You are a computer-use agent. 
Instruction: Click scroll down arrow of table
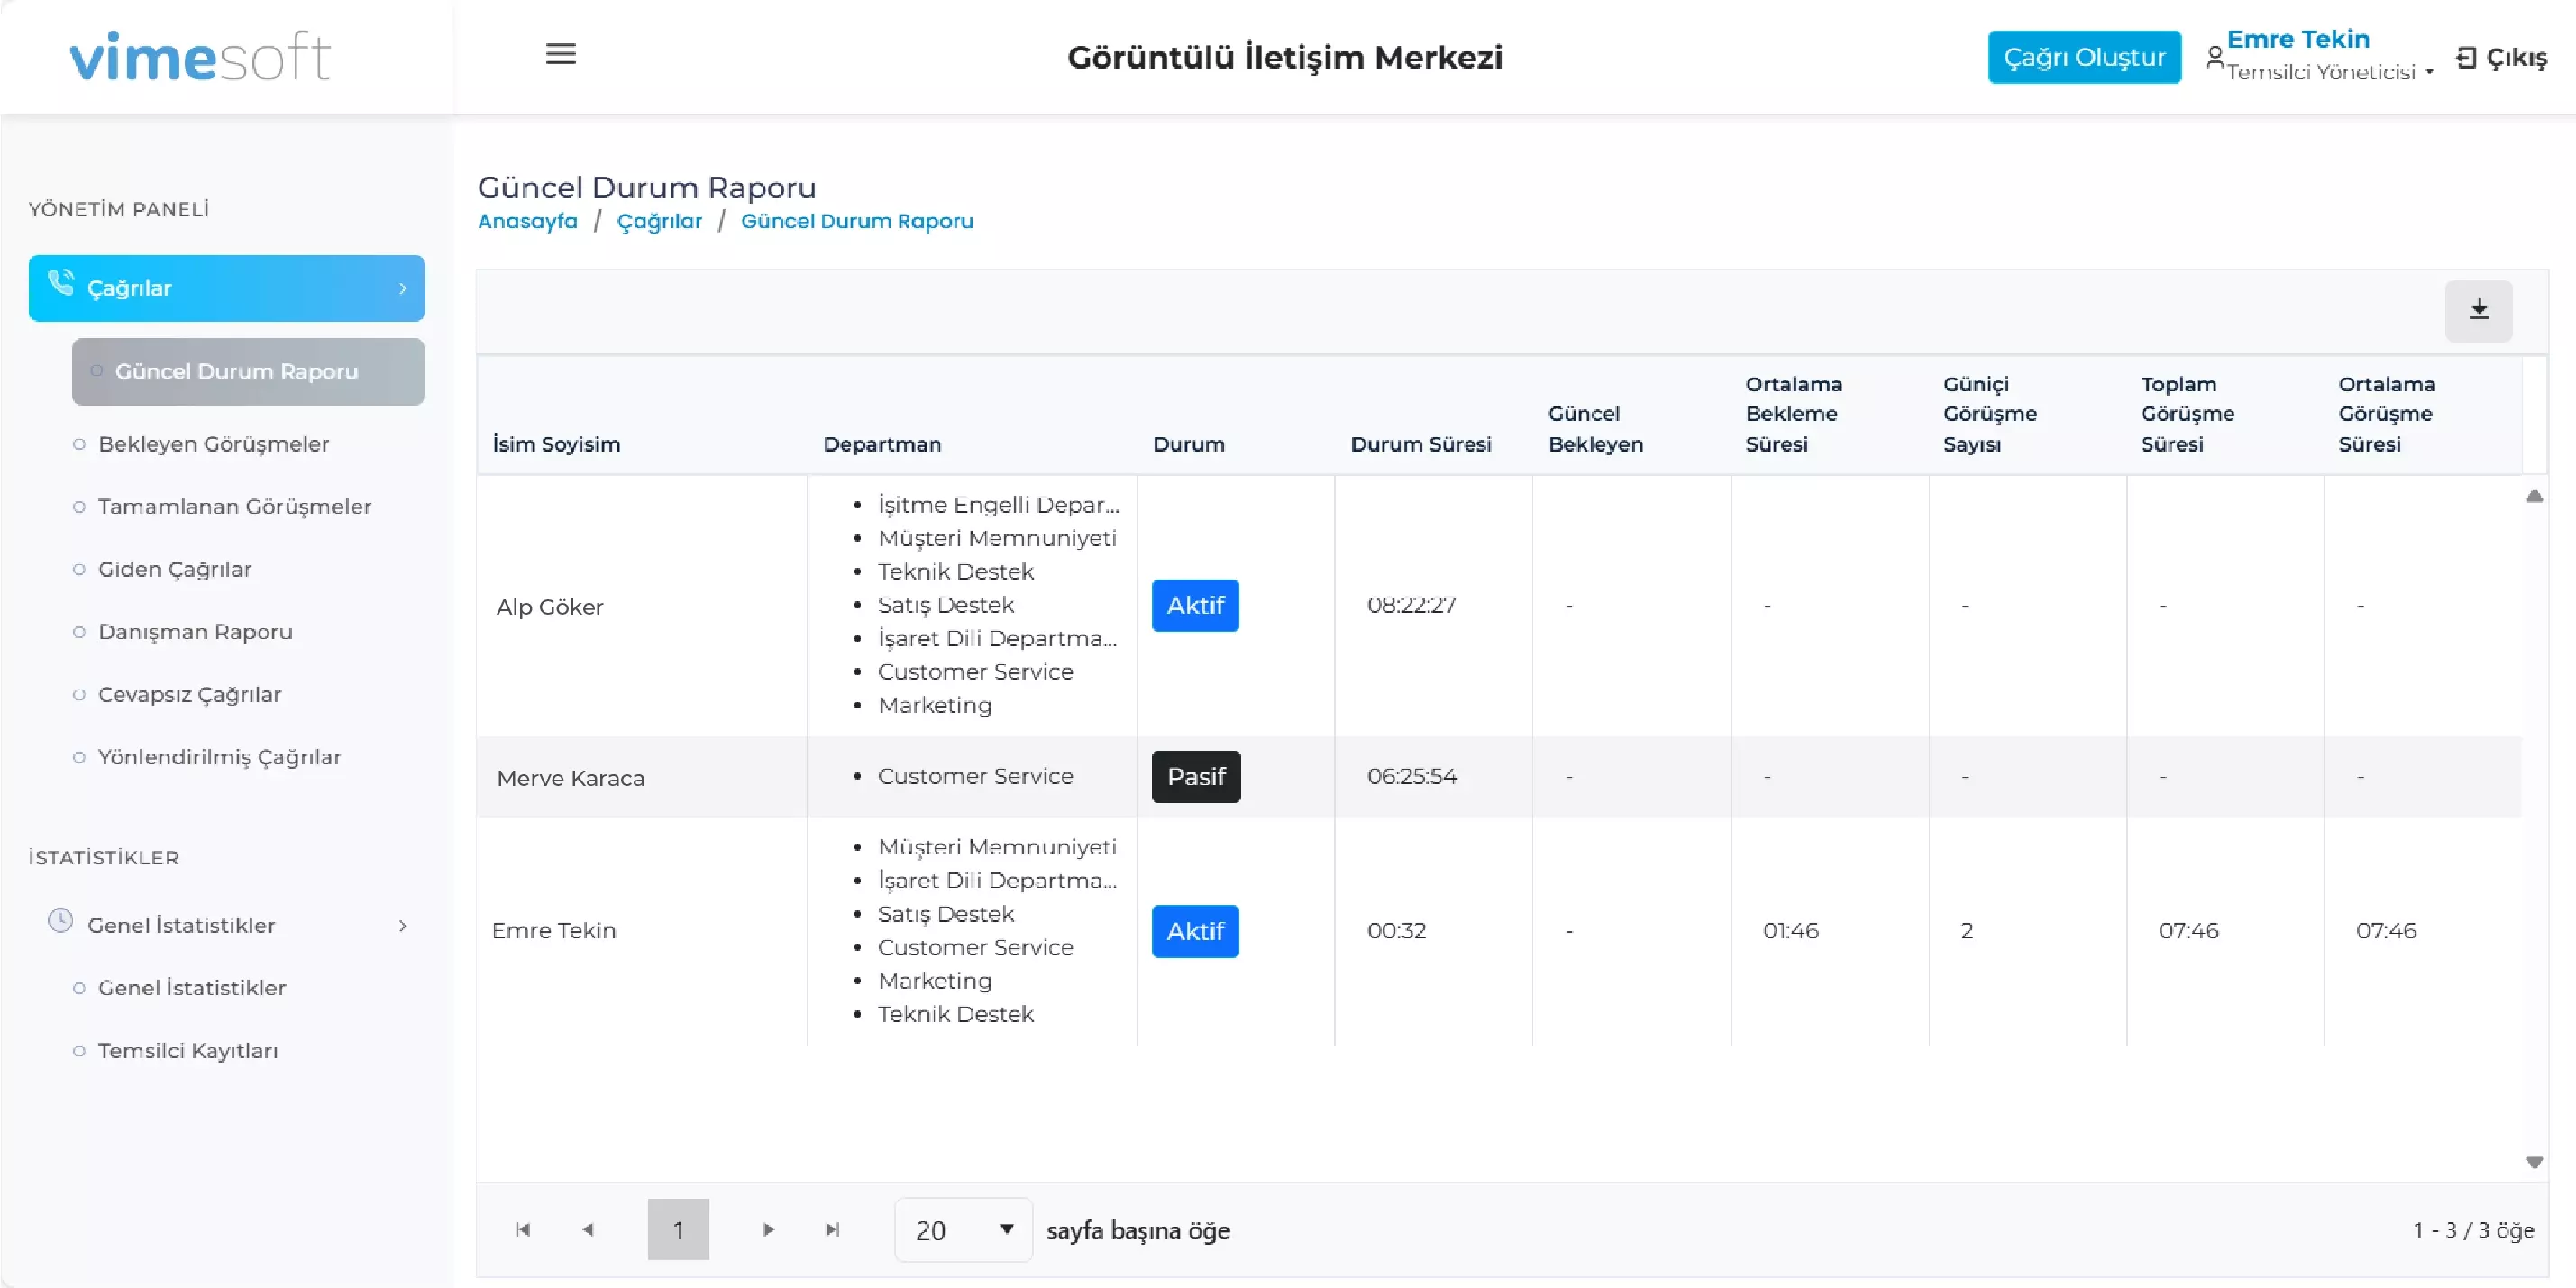[2534, 1162]
